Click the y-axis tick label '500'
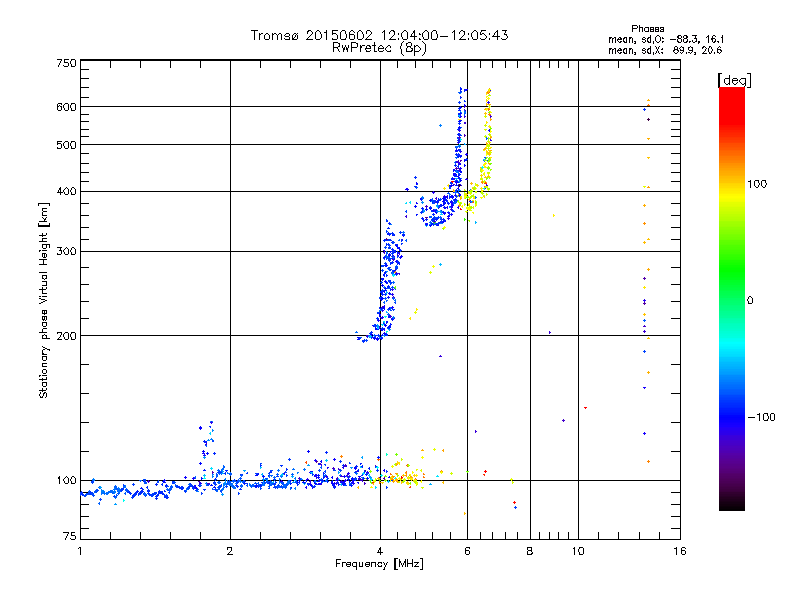 [x=66, y=145]
